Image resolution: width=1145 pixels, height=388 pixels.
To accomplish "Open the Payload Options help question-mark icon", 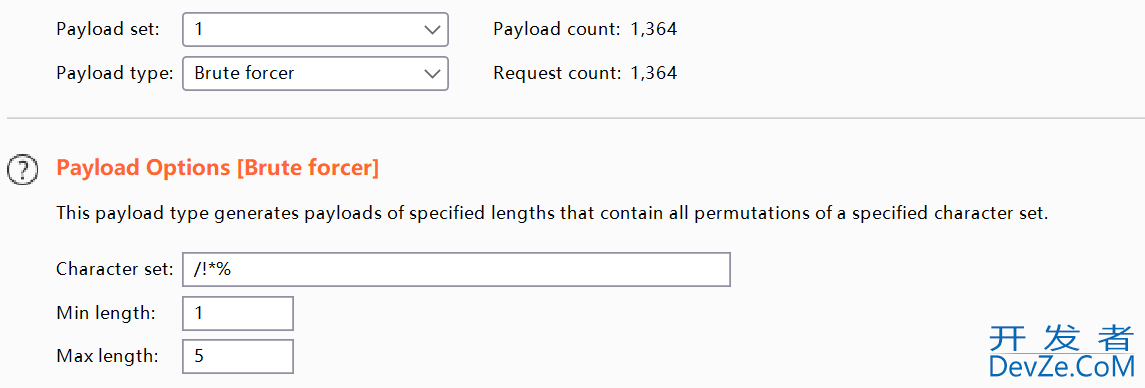I will (22, 170).
